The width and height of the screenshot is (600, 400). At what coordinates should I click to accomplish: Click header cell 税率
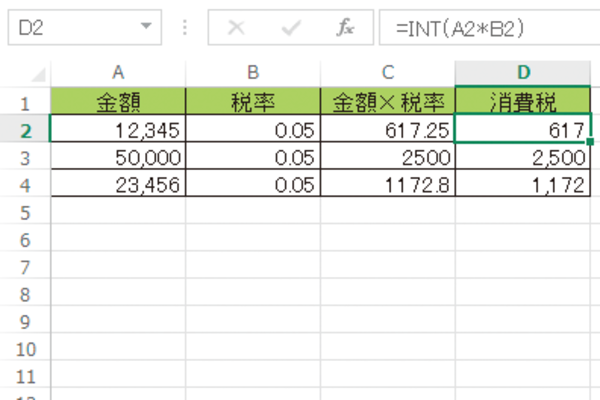click(x=253, y=101)
